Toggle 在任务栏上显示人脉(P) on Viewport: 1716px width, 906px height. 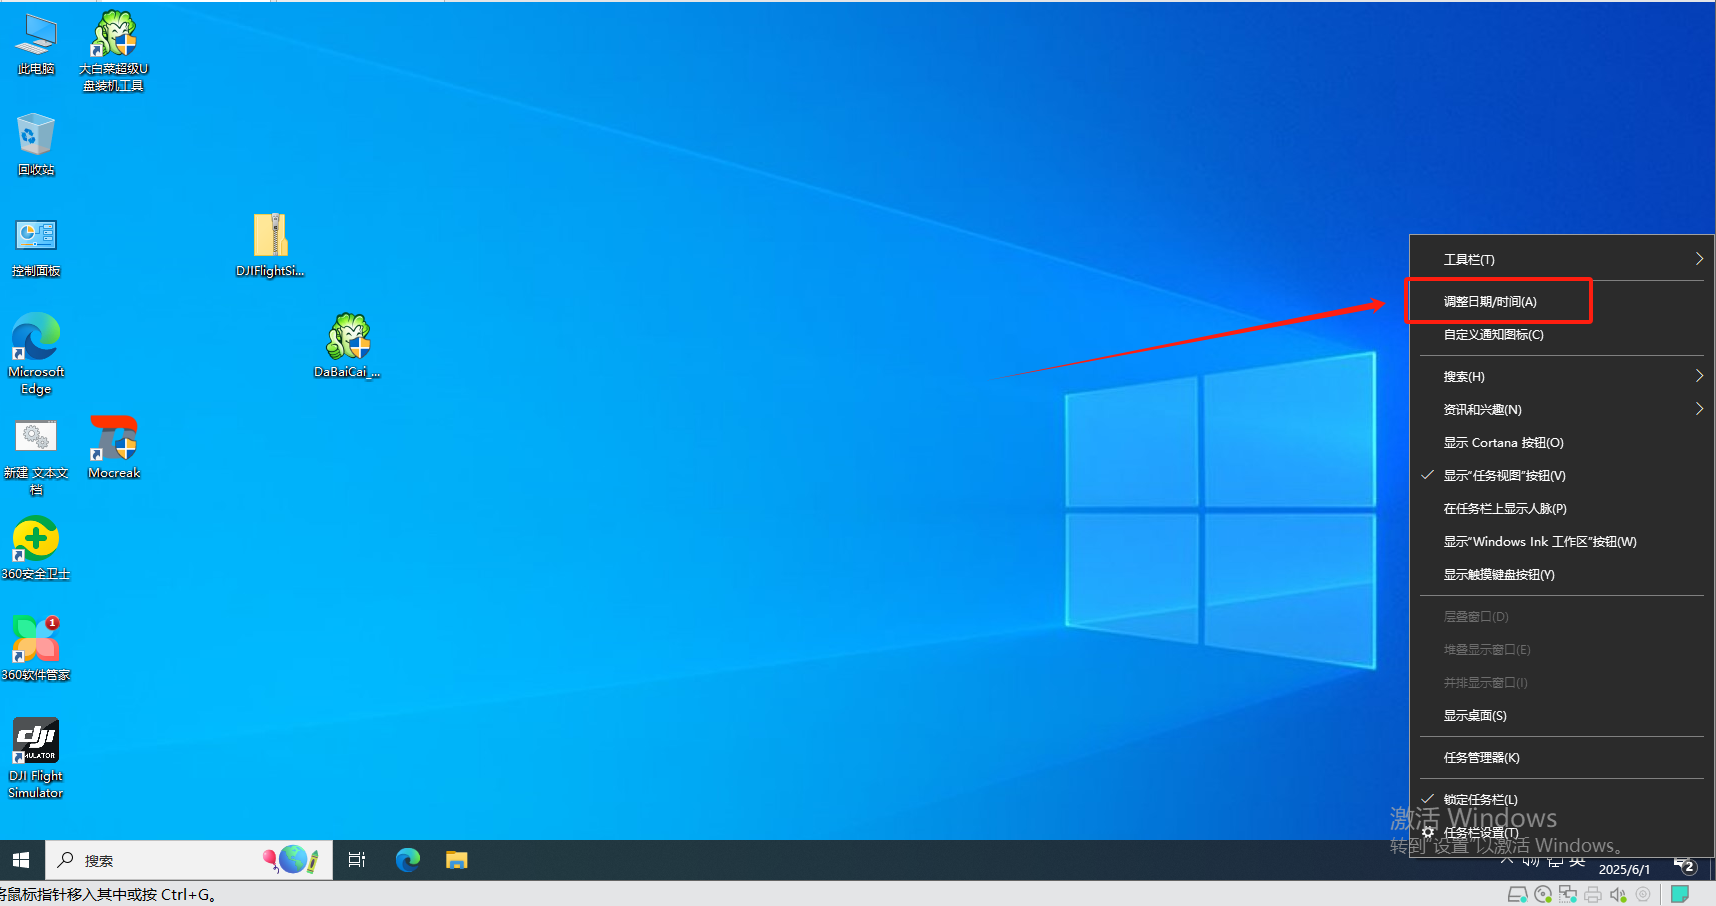click(x=1561, y=508)
